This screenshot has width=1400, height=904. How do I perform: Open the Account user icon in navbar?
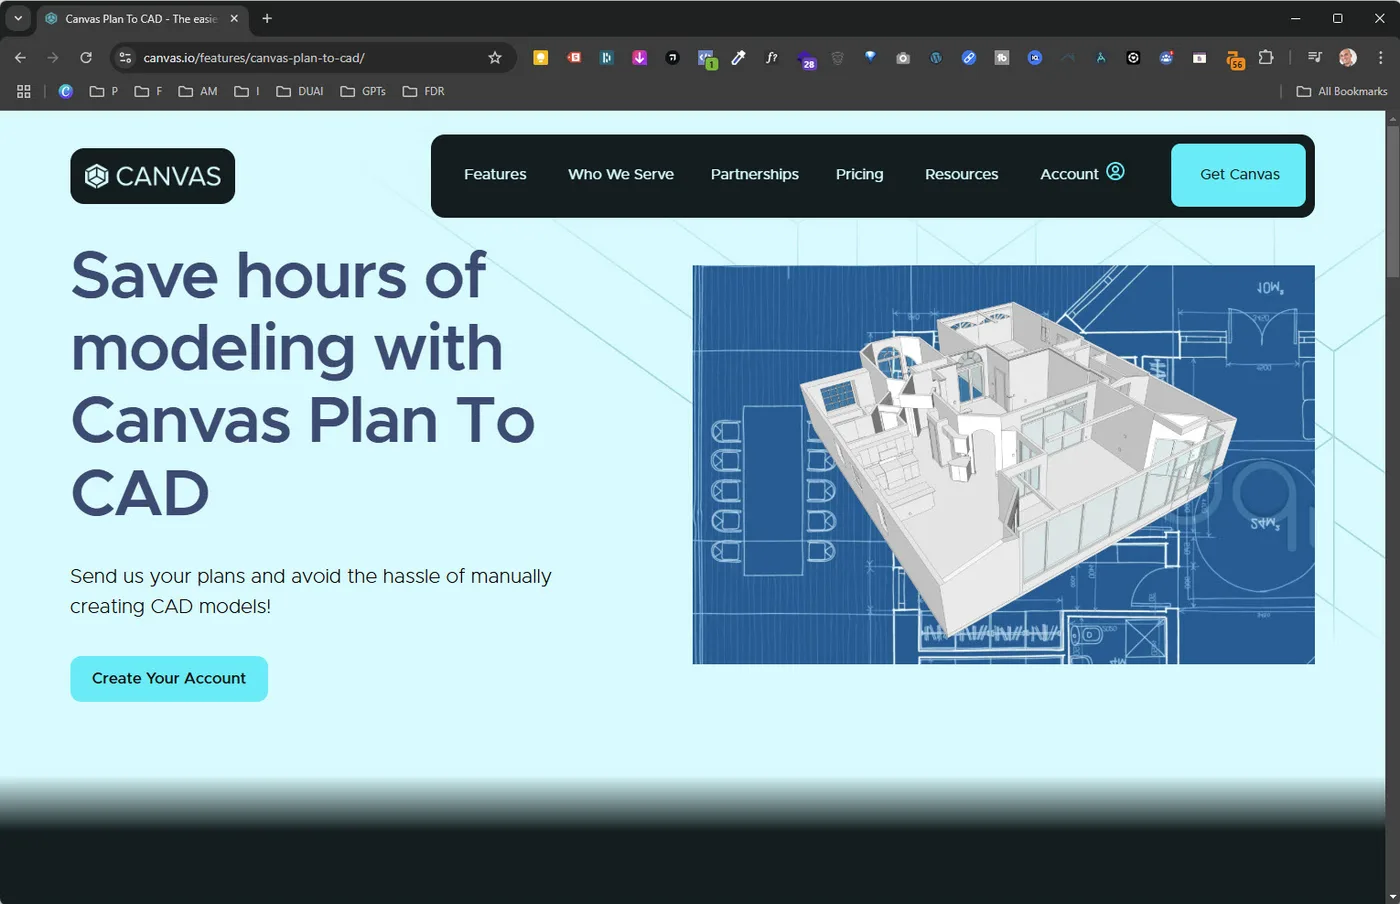[x=1115, y=171]
